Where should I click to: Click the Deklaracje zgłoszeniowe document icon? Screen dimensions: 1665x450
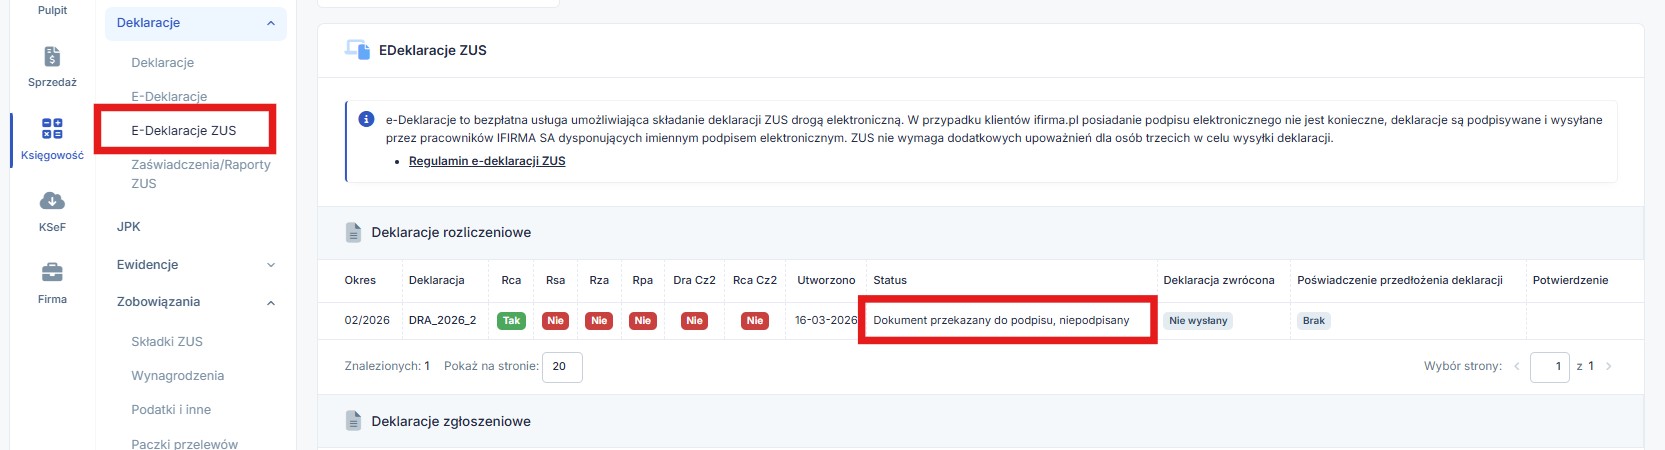click(x=353, y=421)
